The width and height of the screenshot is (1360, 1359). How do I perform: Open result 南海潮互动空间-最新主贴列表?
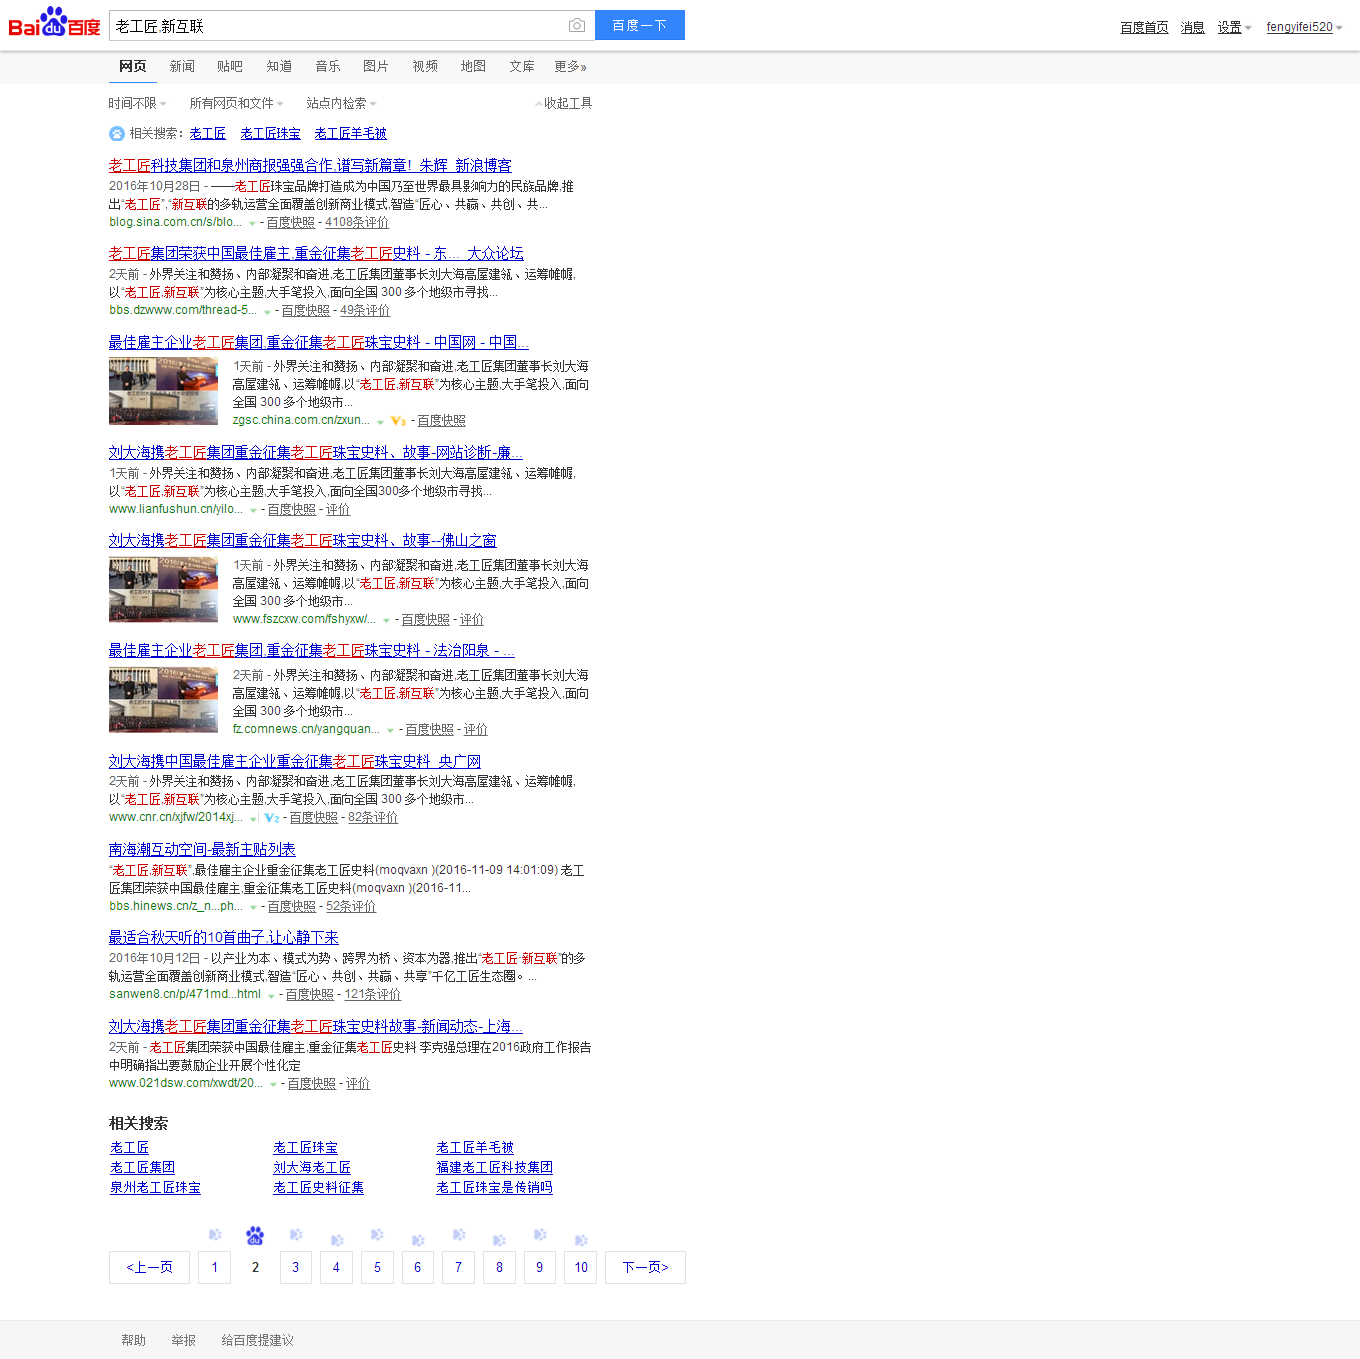click(202, 849)
